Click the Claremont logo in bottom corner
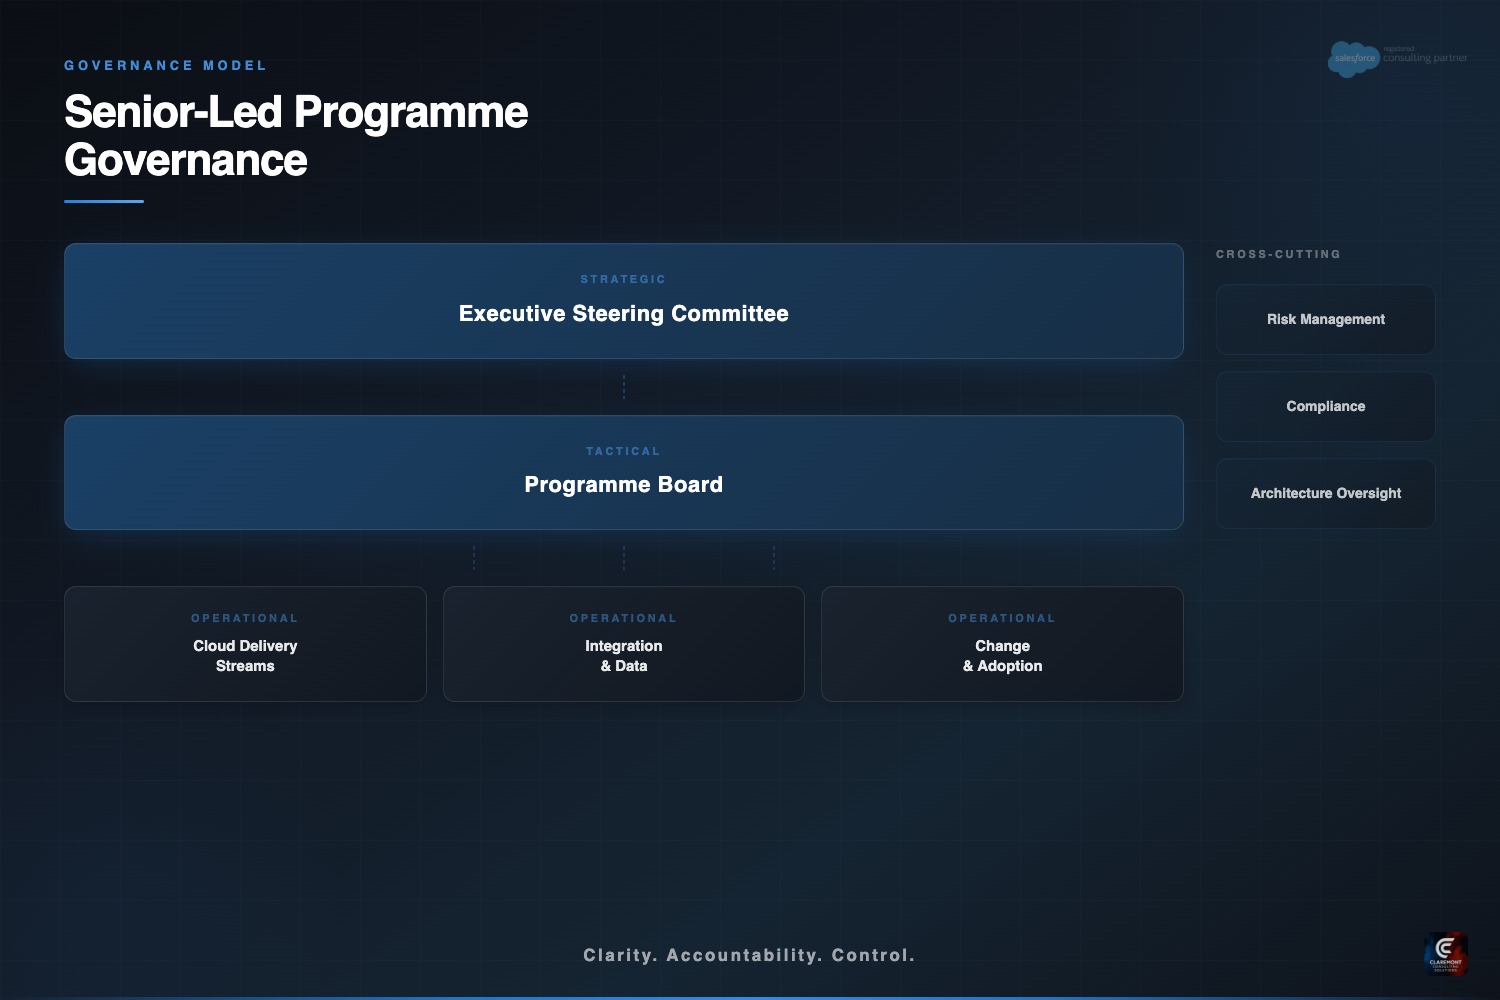 point(1445,953)
